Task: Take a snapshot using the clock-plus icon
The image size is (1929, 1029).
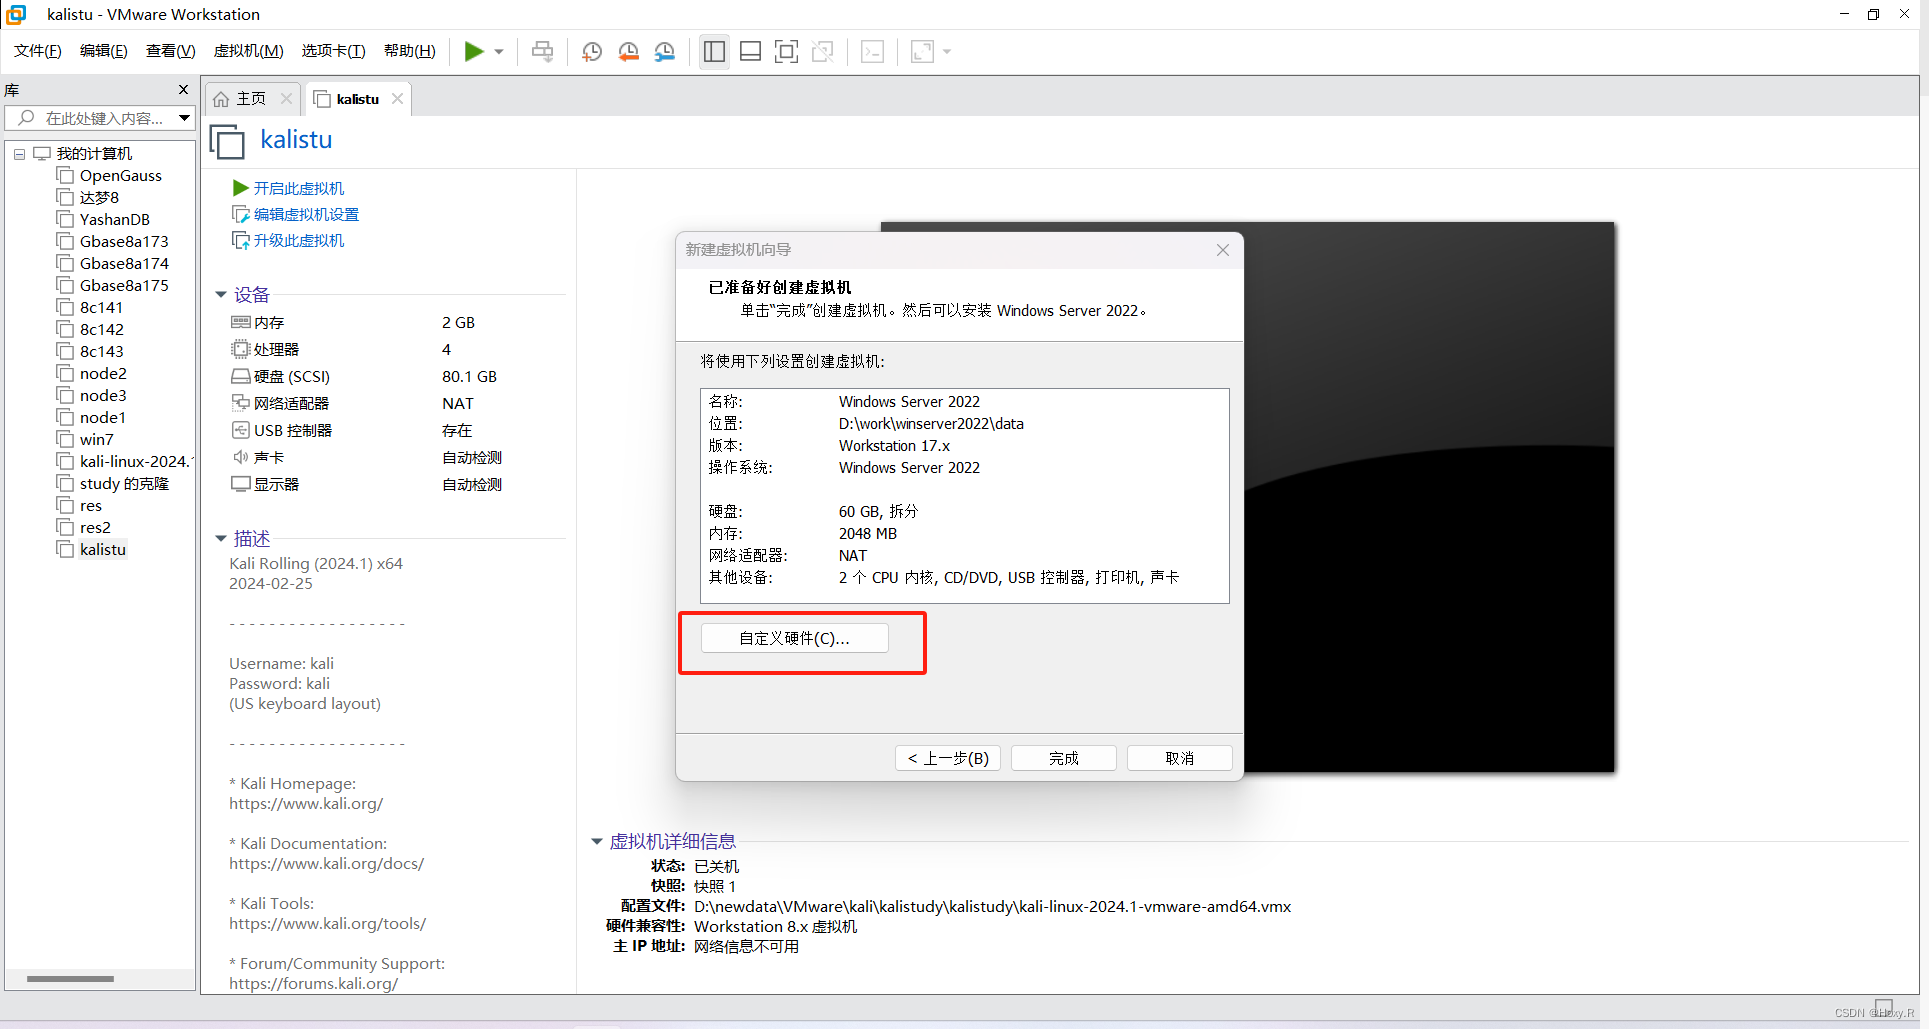Action: (592, 51)
